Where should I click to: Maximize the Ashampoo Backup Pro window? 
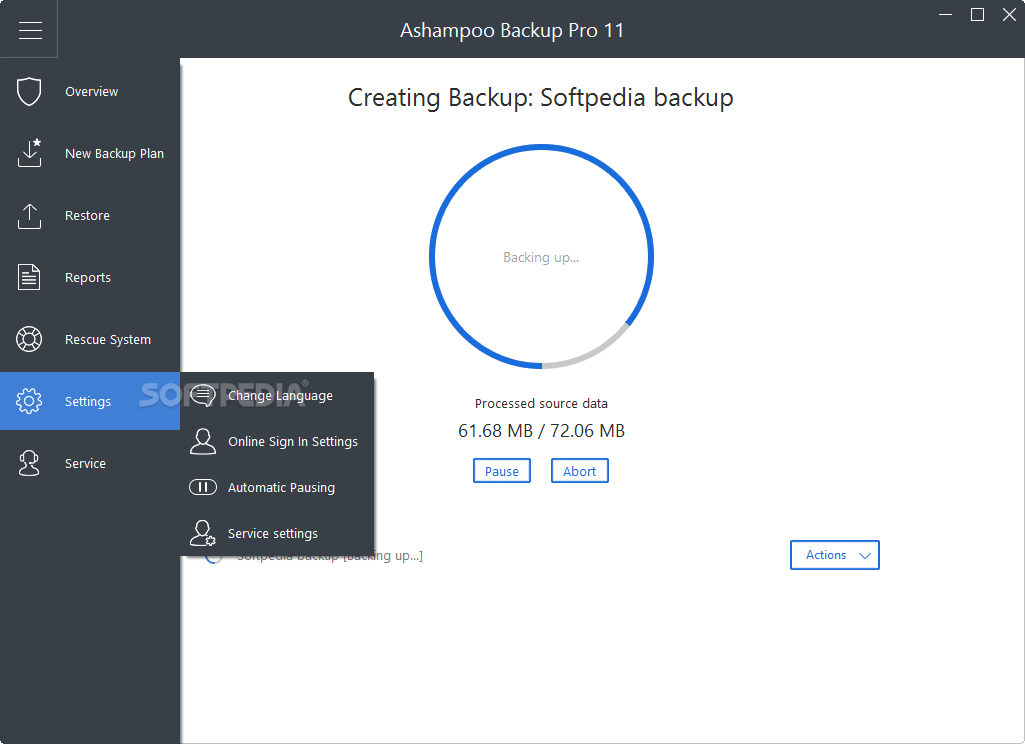[x=977, y=14]
